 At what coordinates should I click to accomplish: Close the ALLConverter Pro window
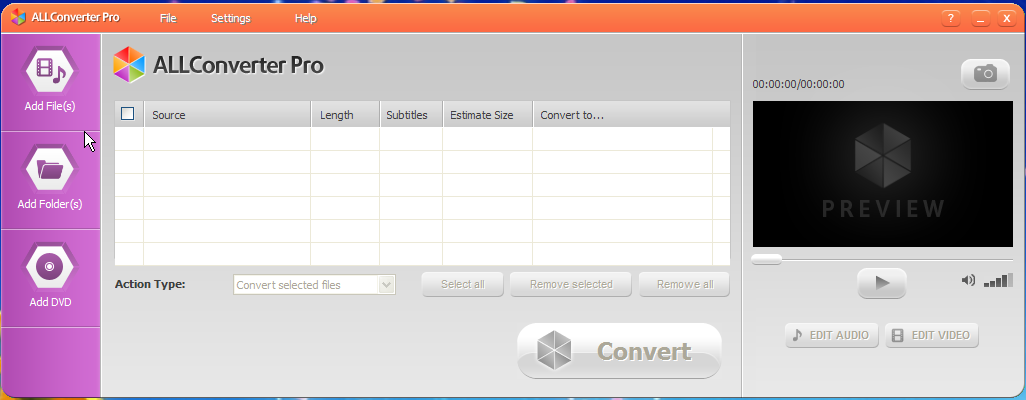click(x=1006, y=18)
